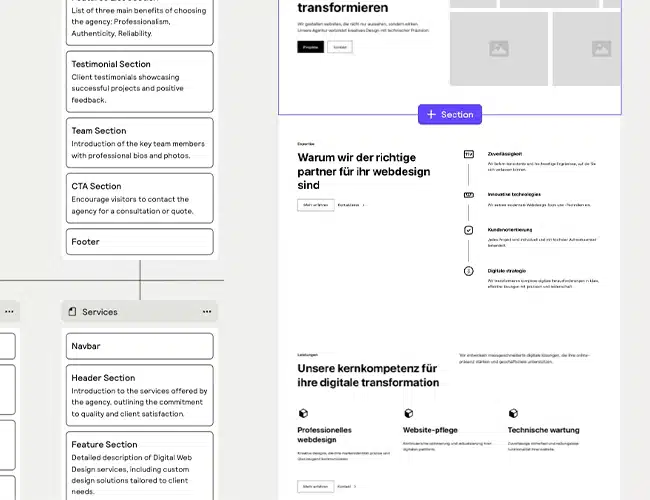Viewport: 650px width, 500px height.
Task: Select the Header Section card
Action: click(140, 395)
